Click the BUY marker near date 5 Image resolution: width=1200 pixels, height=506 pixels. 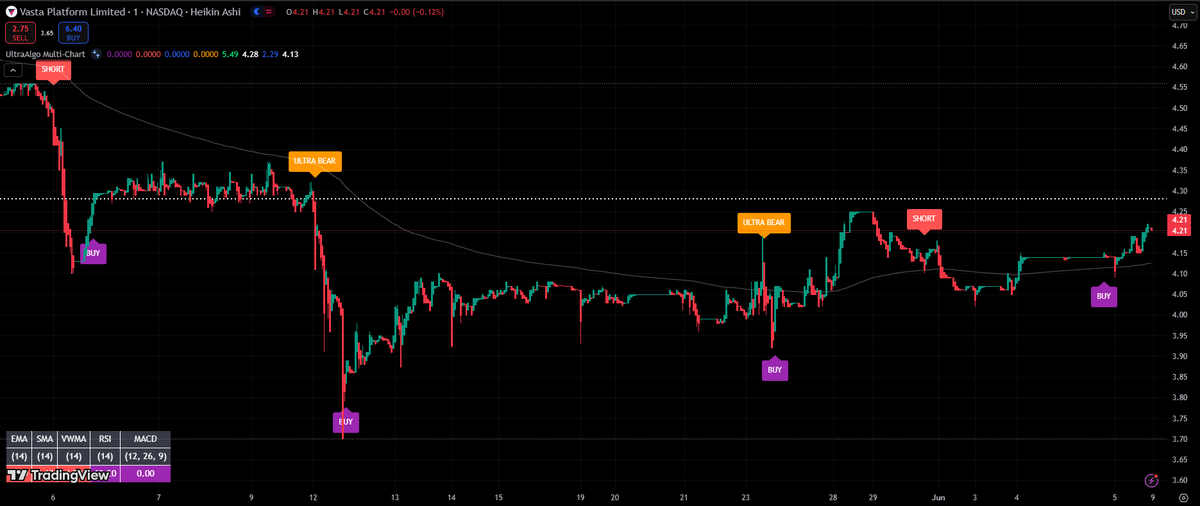1103,296
